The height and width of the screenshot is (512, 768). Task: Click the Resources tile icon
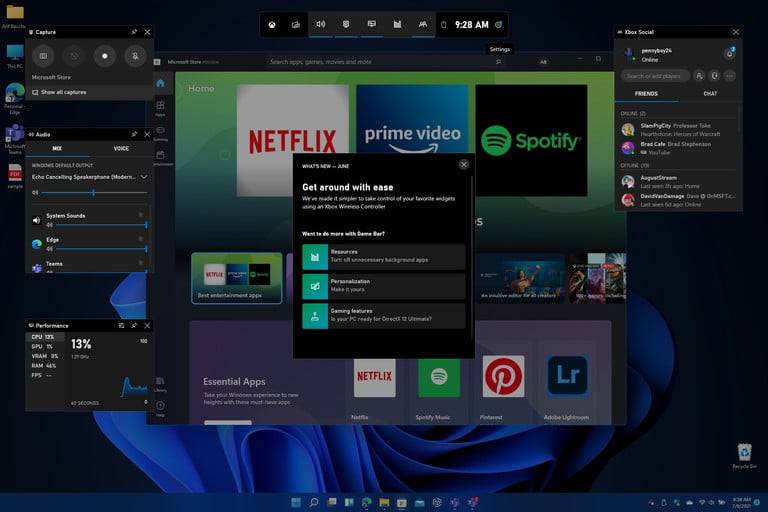[x=316, y=256]
